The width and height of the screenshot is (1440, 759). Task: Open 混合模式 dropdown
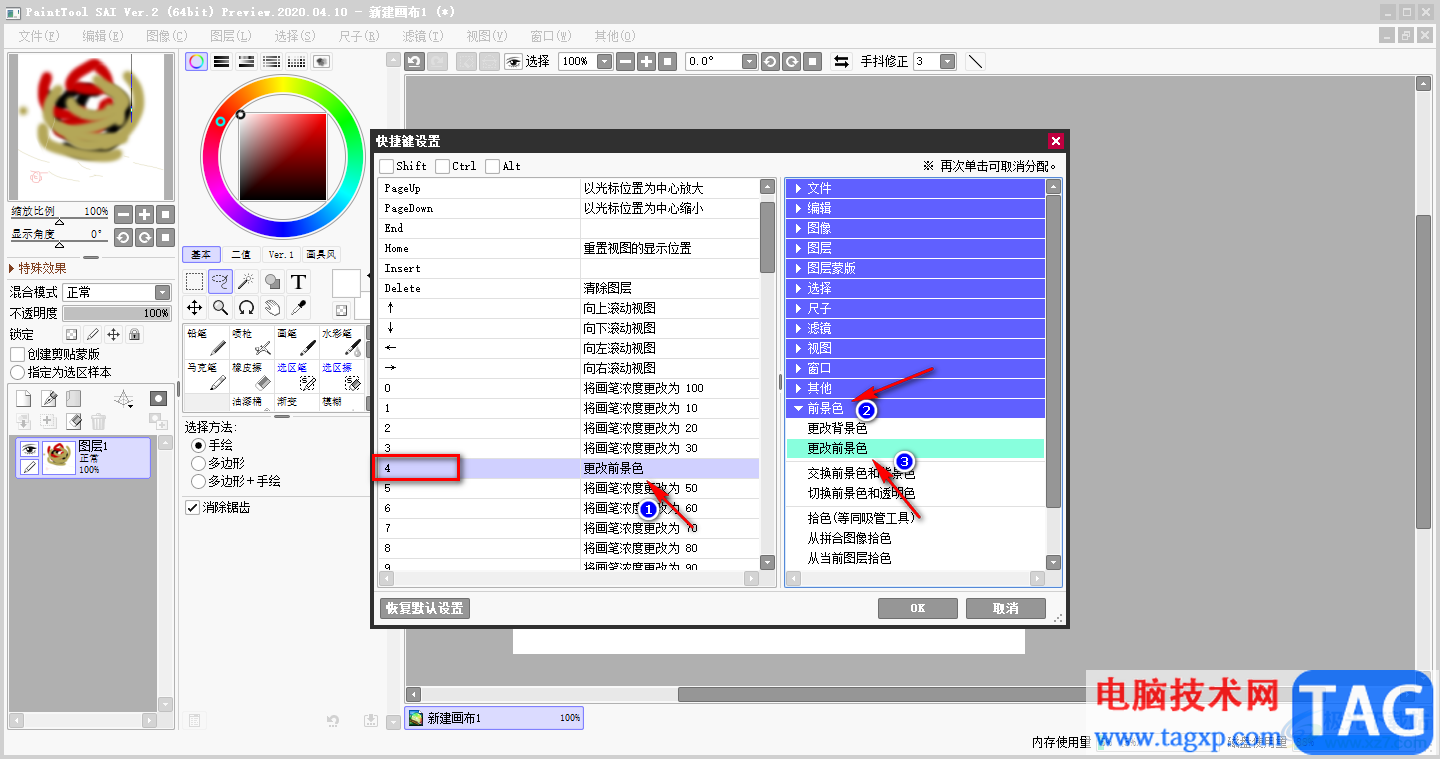click(x=117, y=292)
